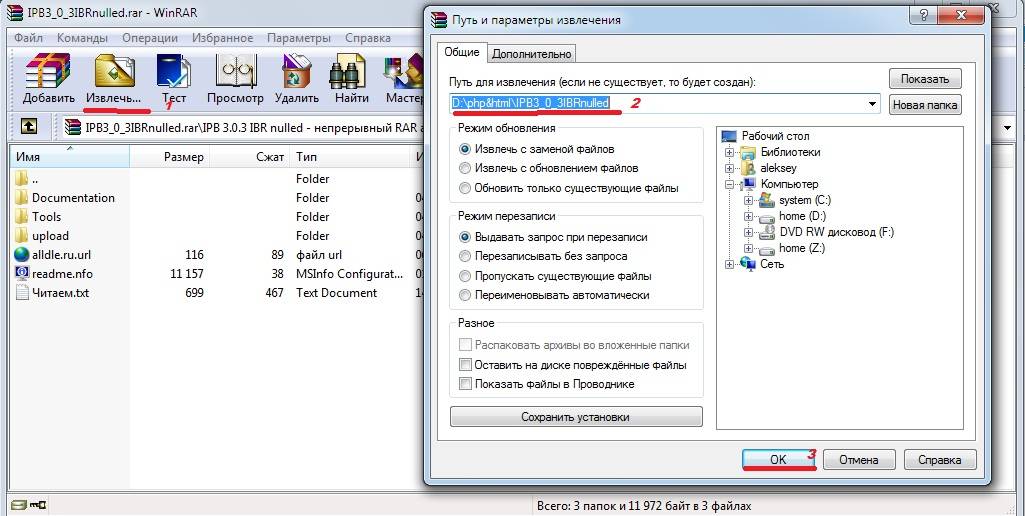Select Рабочий стол in folder tree
This screenshot has width=1025, height=516.
[775, 136]
